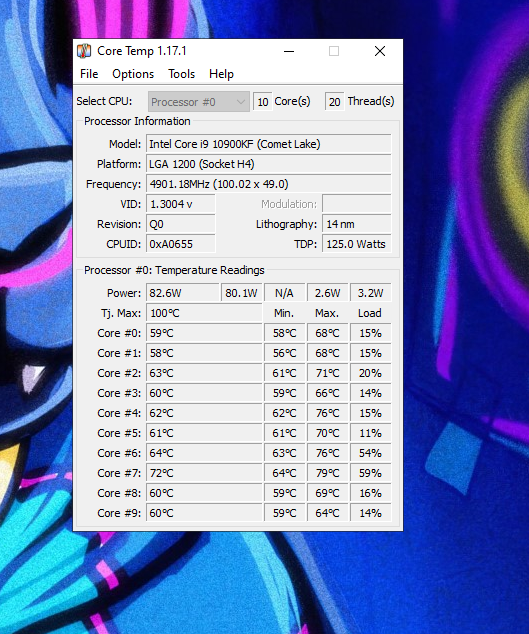
Task: Click the CPUID value 0xA0655
Action: click(x=180, y=244)
